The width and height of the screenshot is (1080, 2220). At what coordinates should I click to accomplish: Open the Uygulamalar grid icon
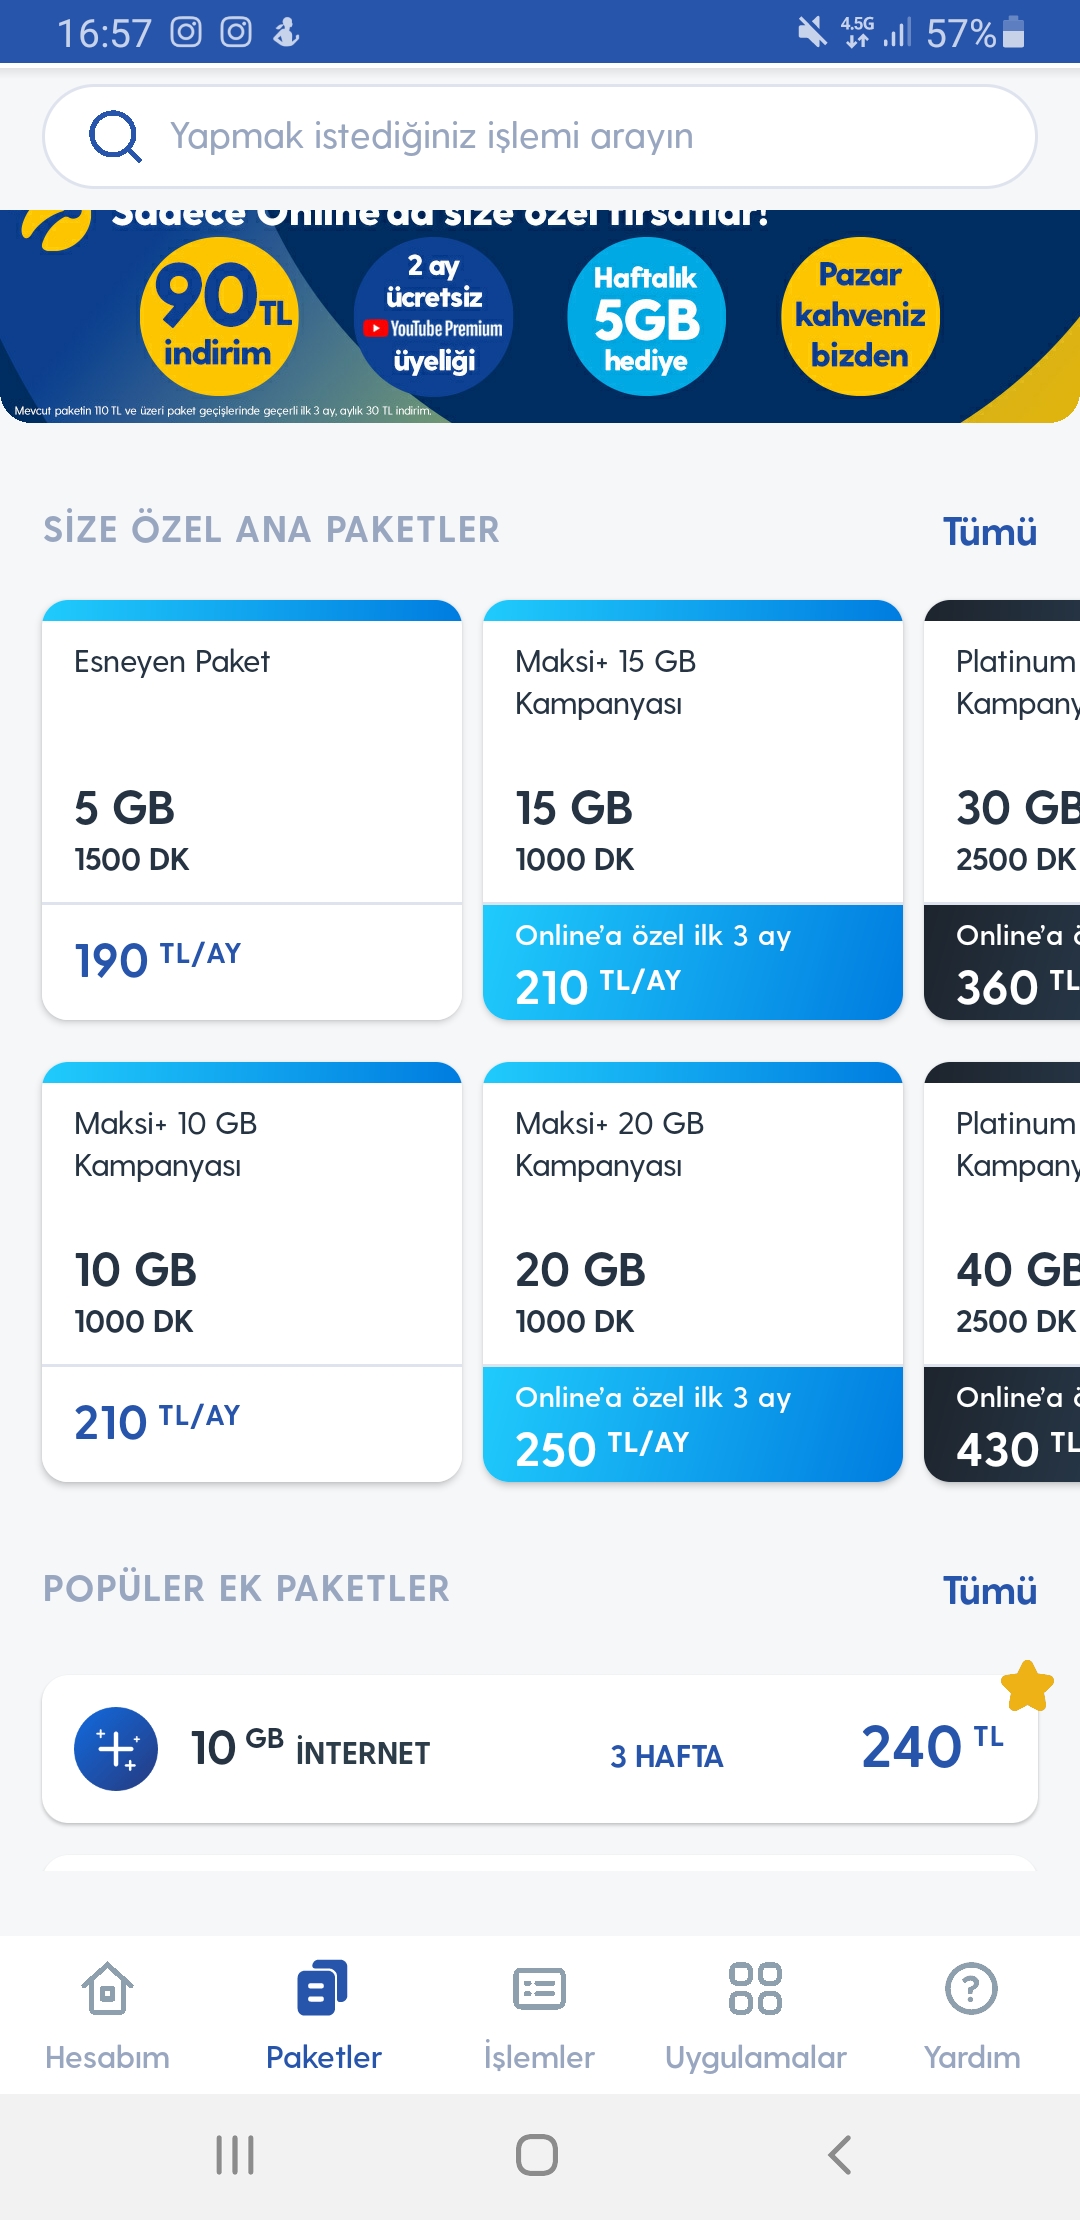click(755, 1988)
